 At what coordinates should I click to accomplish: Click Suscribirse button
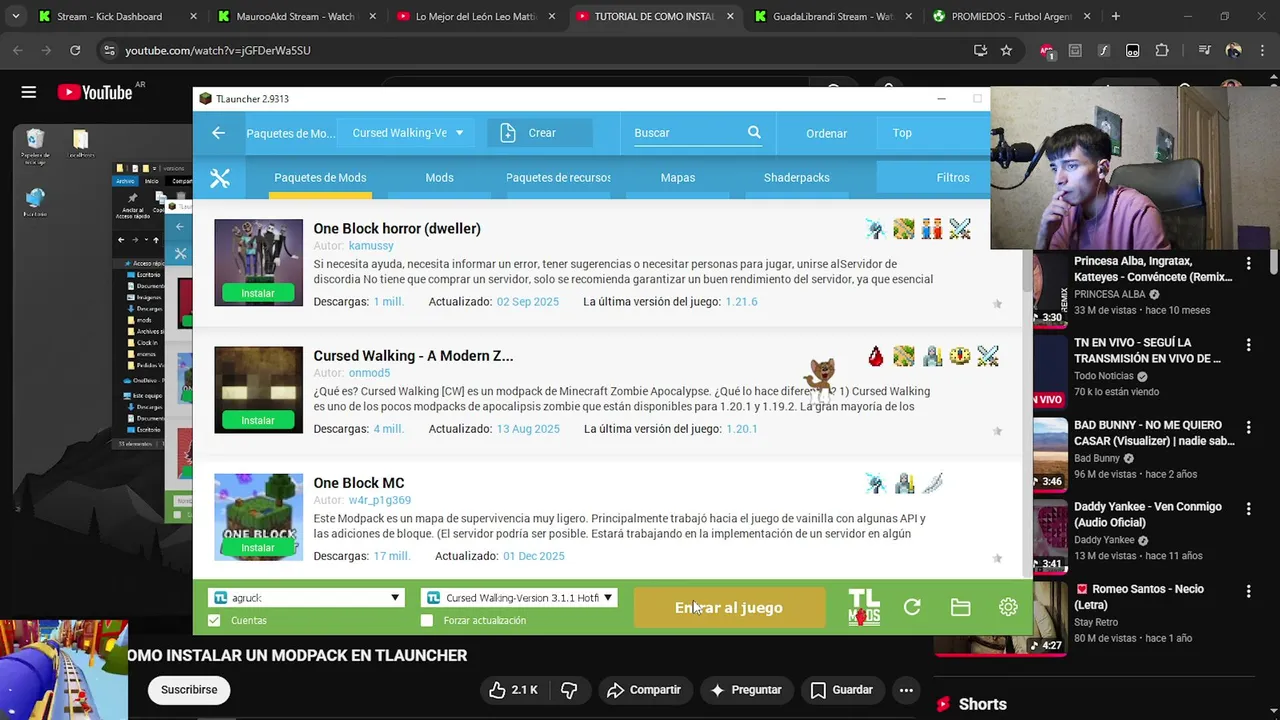pos(189,690)
